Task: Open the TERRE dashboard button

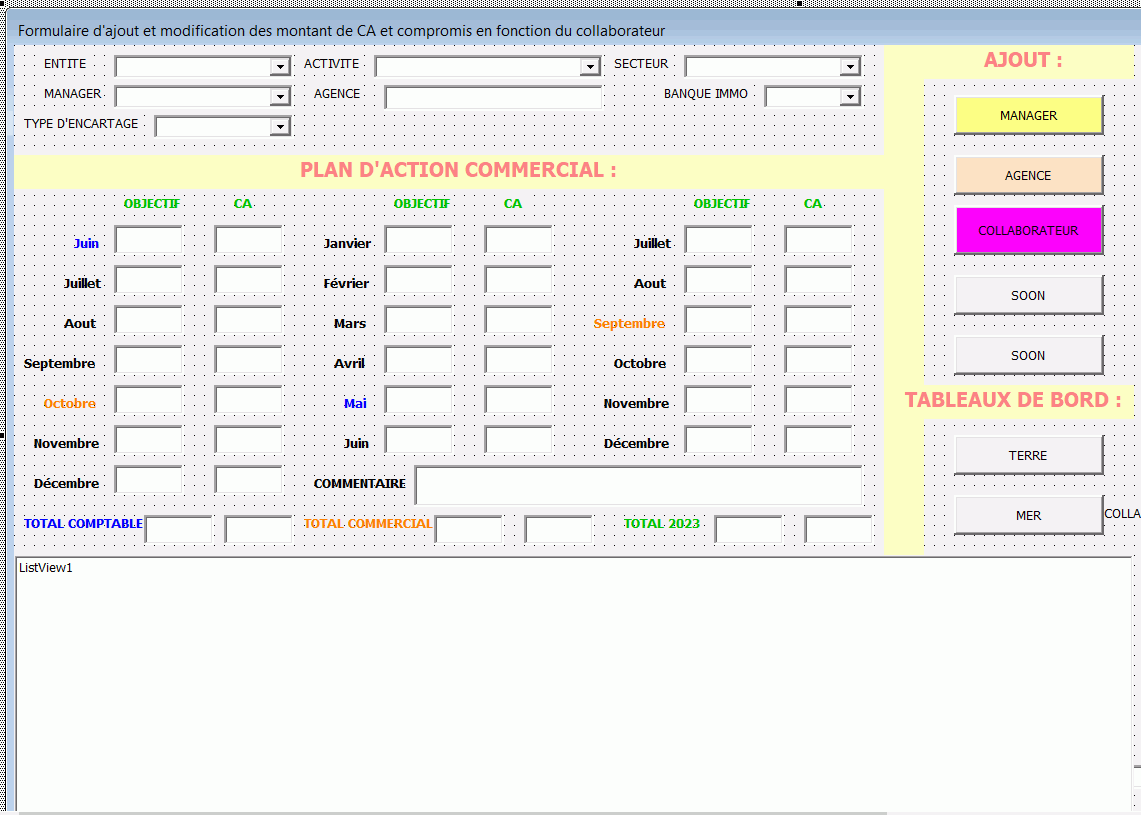Action: (x=1028, y=456)
